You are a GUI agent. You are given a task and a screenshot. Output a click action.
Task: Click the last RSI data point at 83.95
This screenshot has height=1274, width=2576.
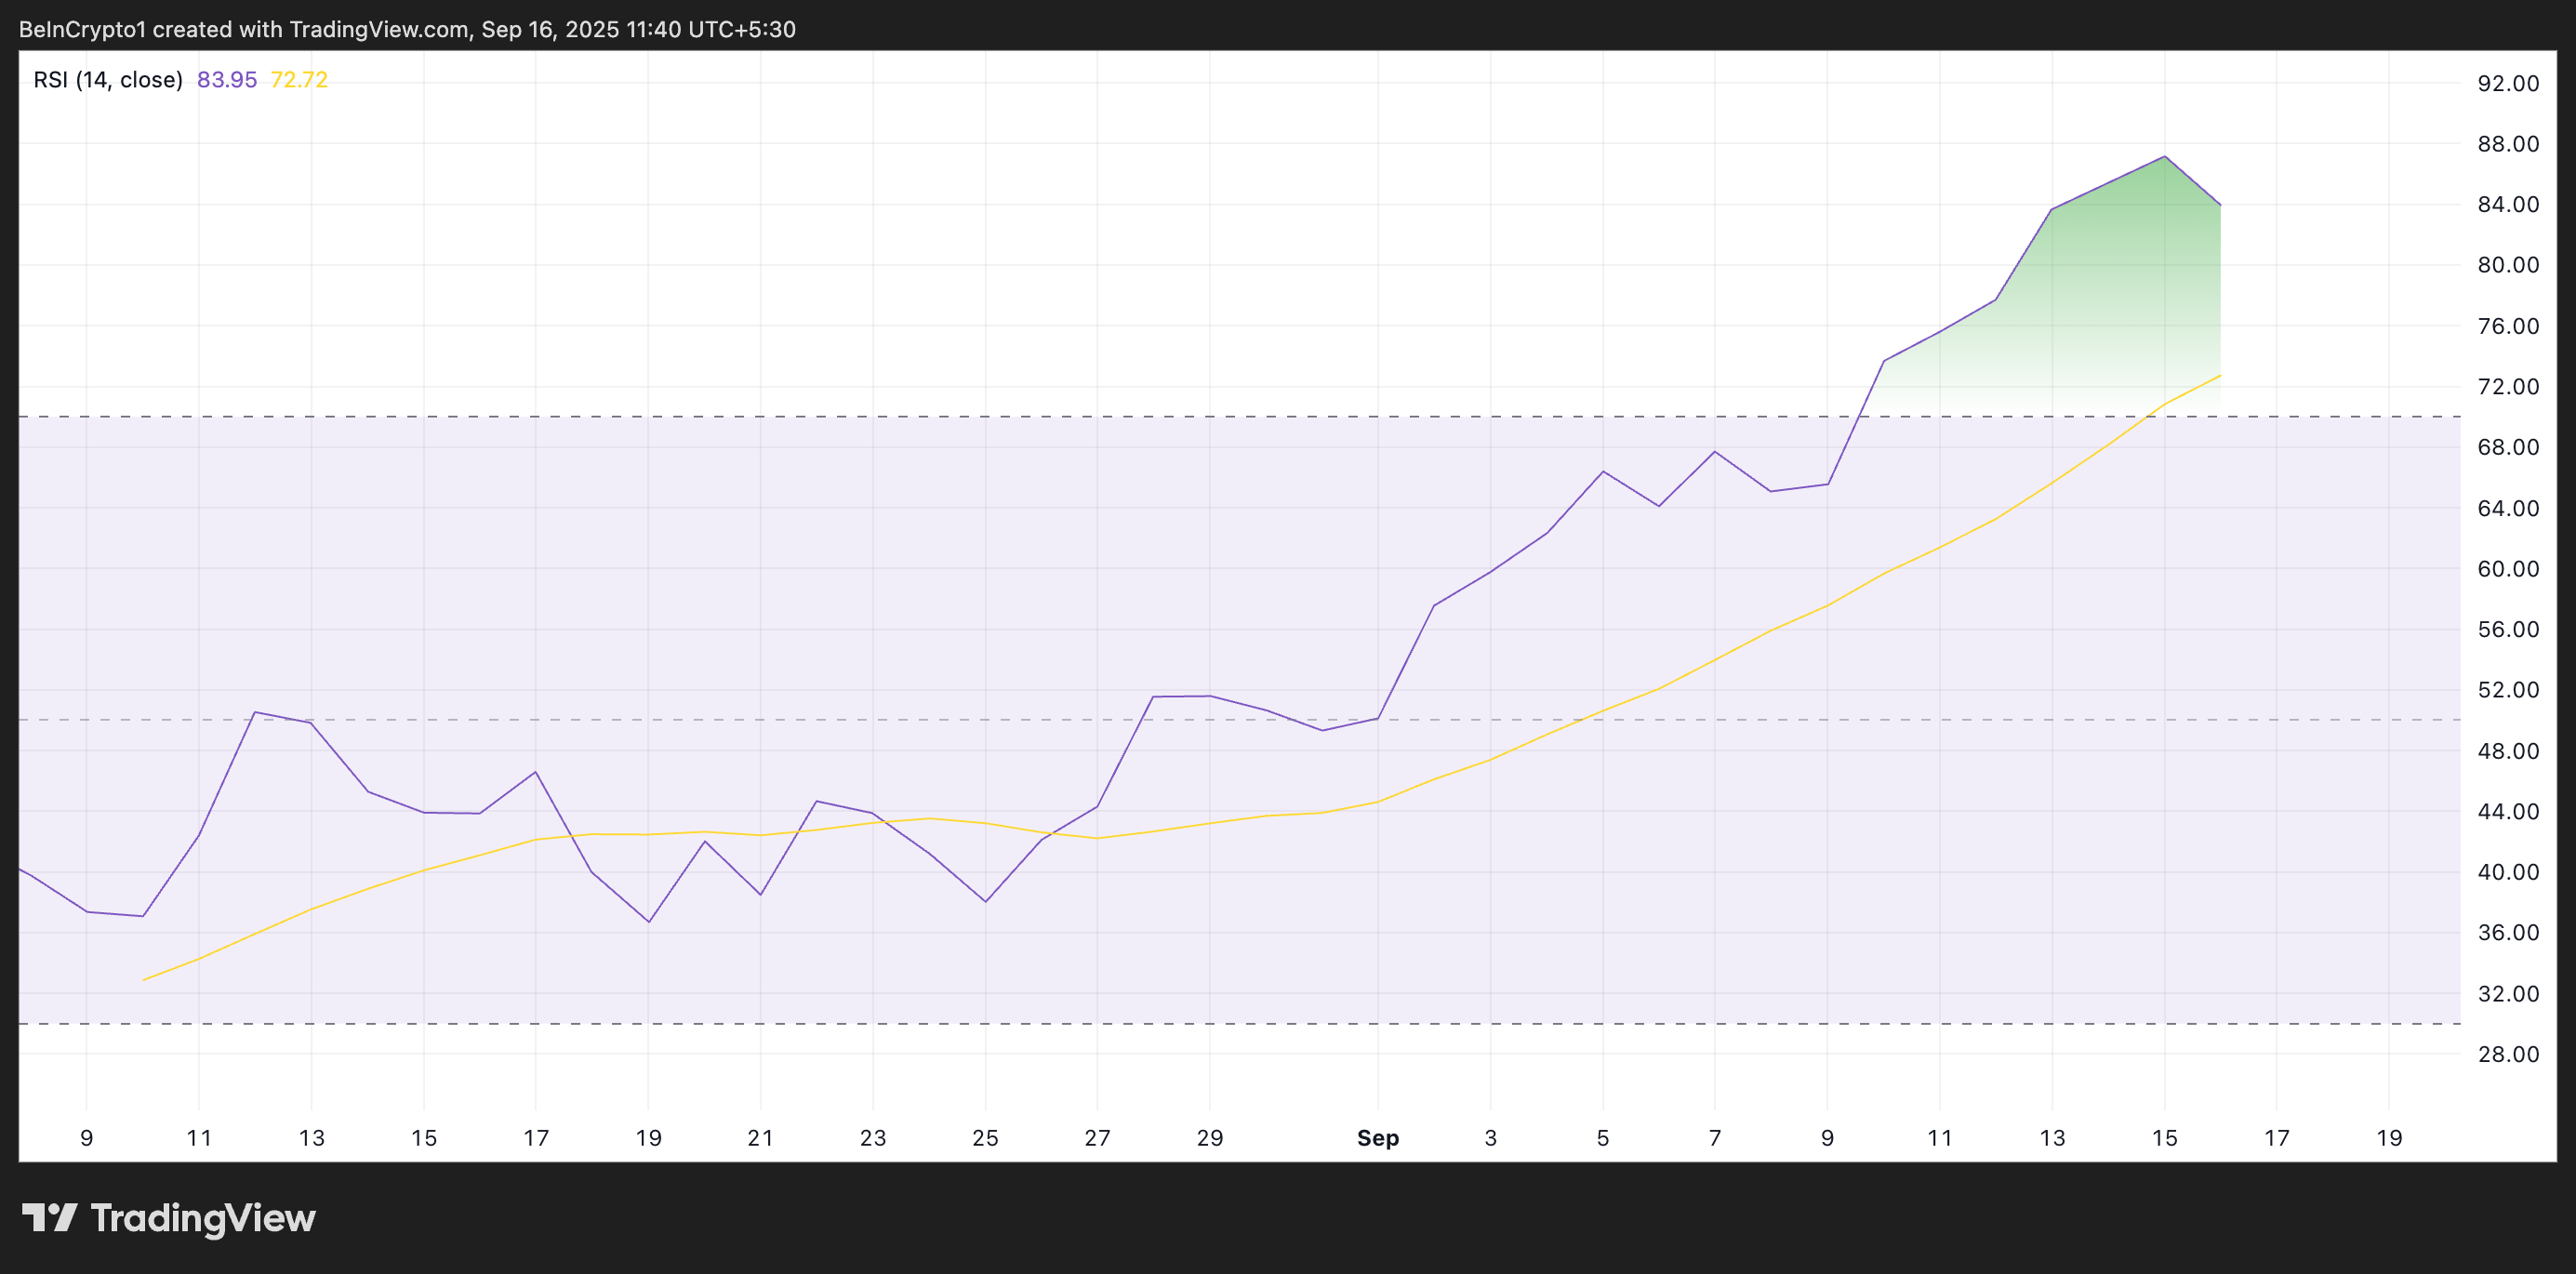coord(2220,205)
